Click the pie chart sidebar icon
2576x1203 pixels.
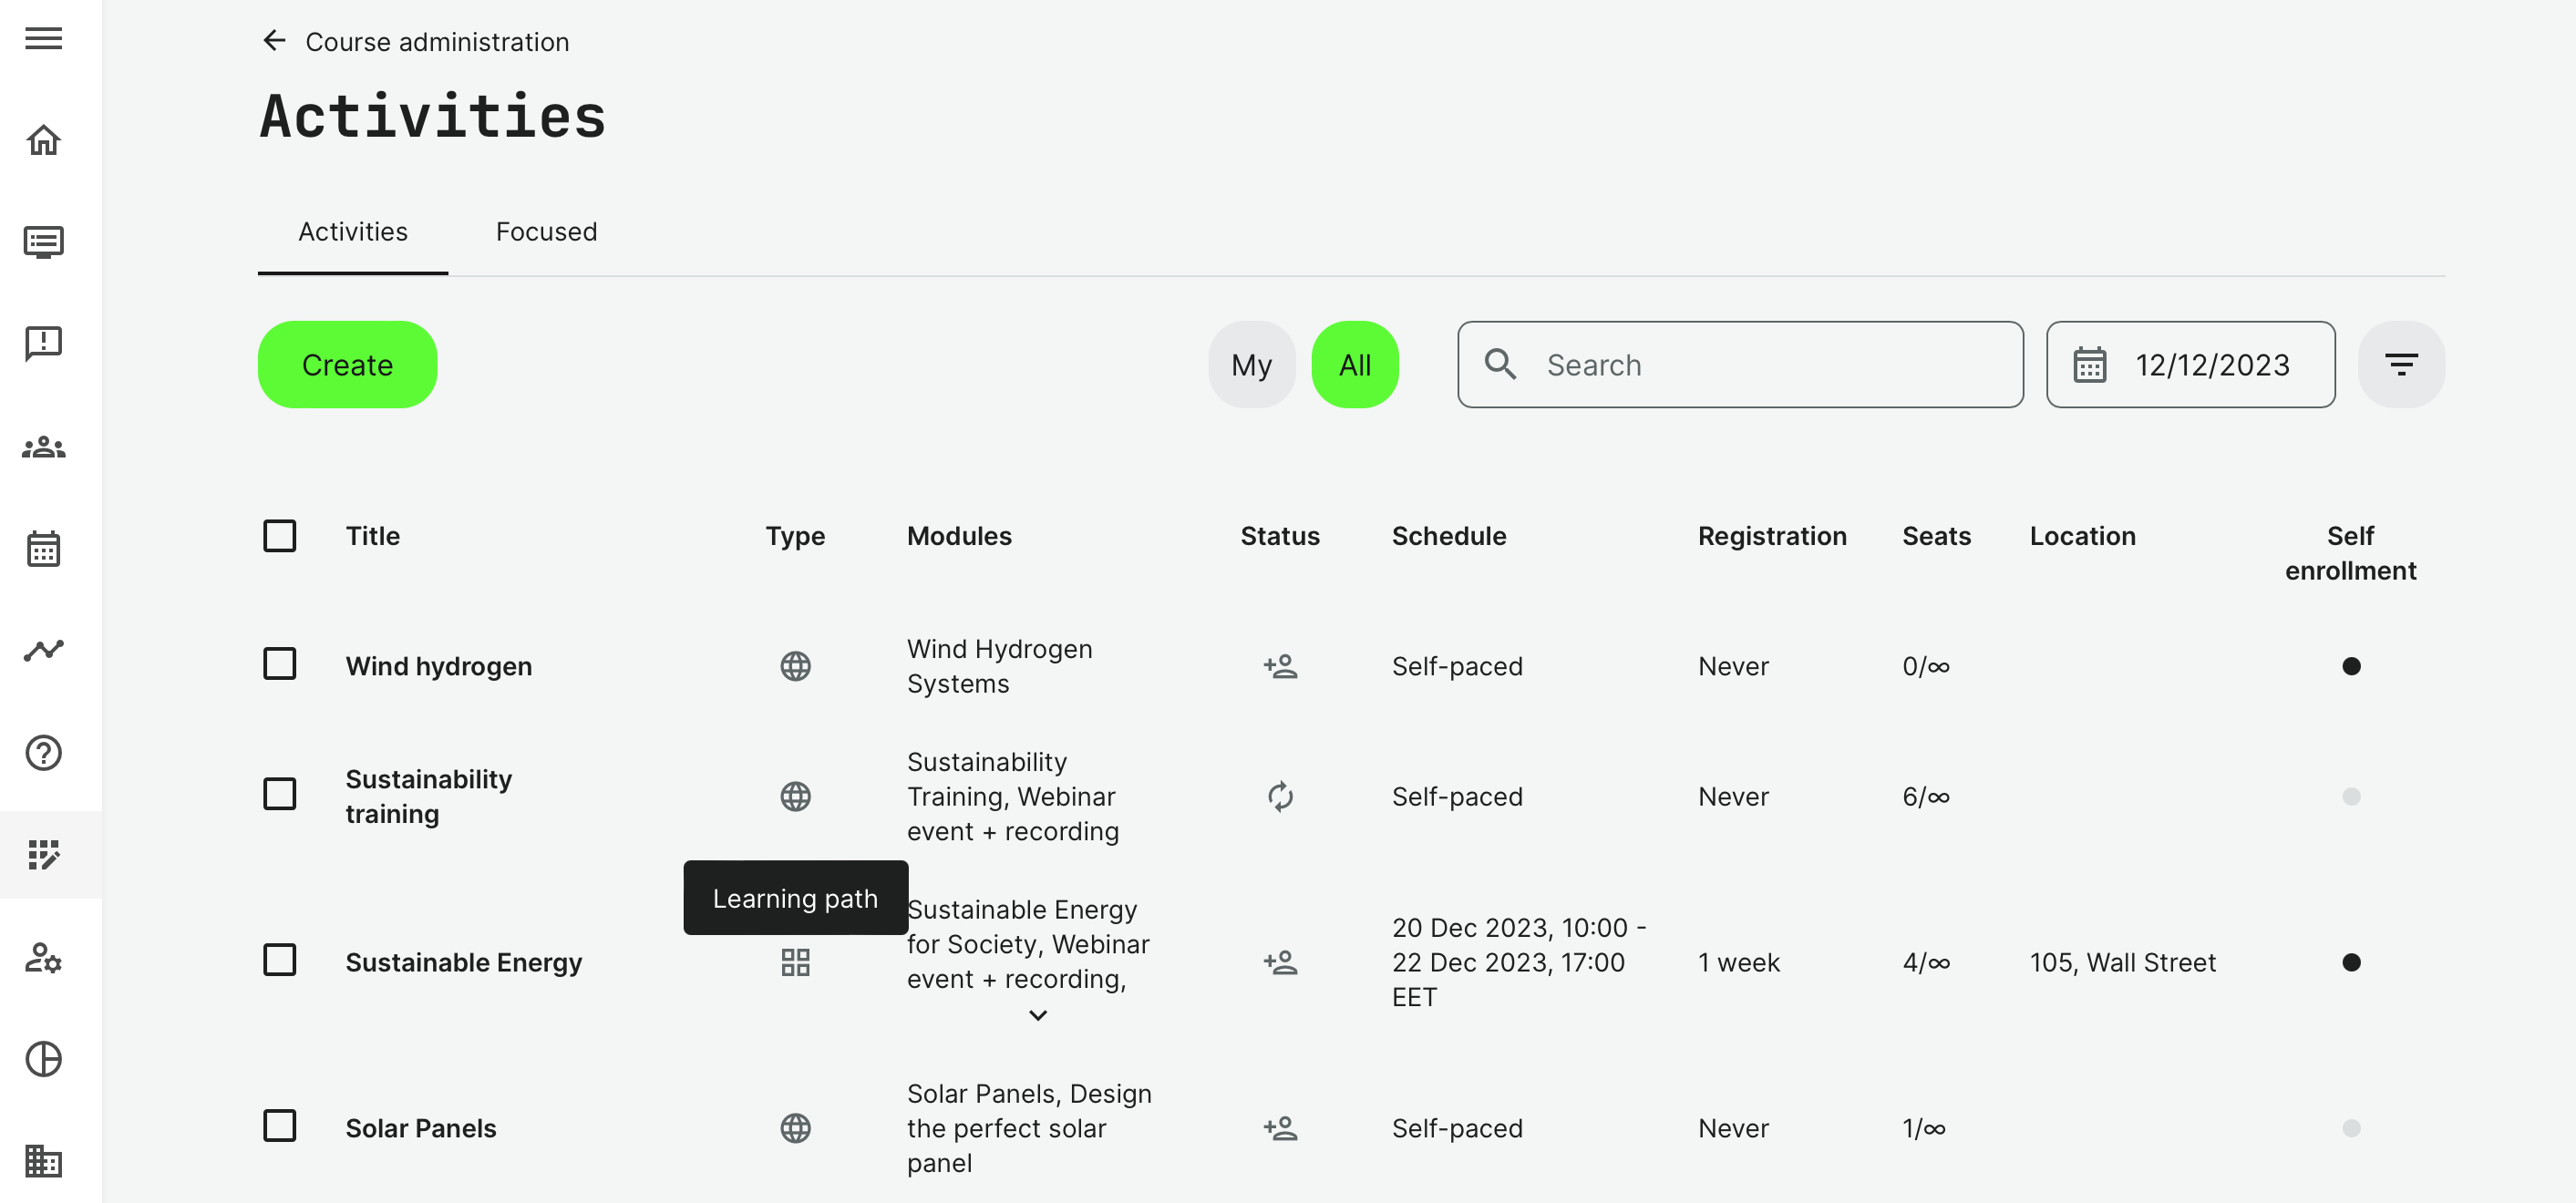point(43,1059)
